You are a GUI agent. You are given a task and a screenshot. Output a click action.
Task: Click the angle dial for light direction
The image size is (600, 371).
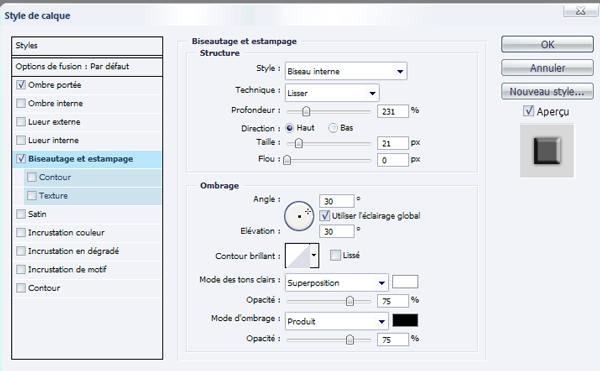tap(299, 216)
